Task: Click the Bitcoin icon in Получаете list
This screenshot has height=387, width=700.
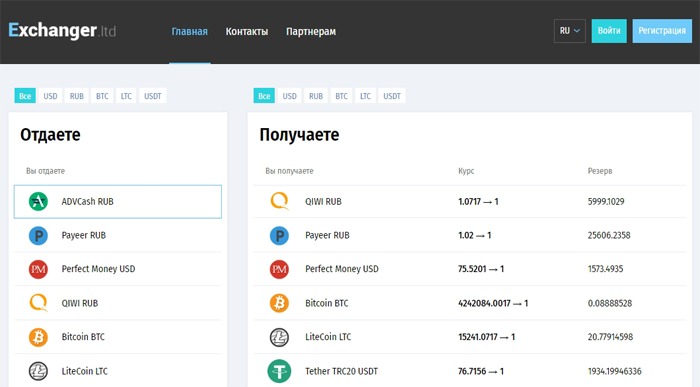Action: point(279,303)
